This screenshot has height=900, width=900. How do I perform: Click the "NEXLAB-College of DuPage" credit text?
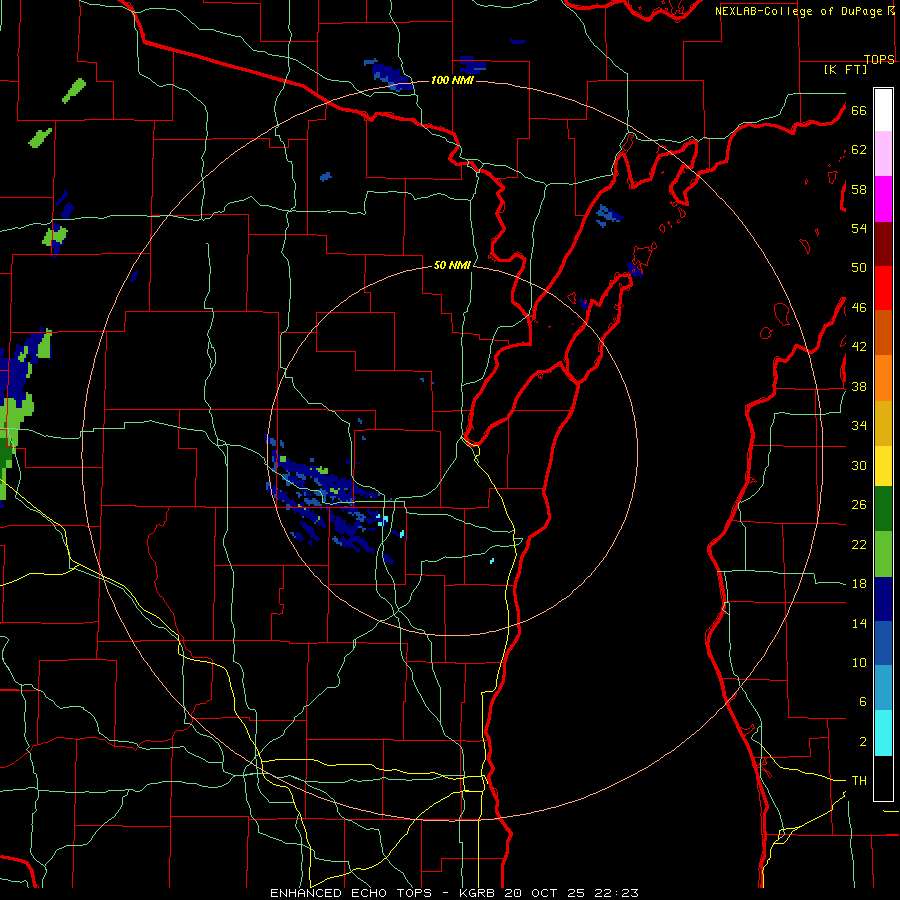798,11
